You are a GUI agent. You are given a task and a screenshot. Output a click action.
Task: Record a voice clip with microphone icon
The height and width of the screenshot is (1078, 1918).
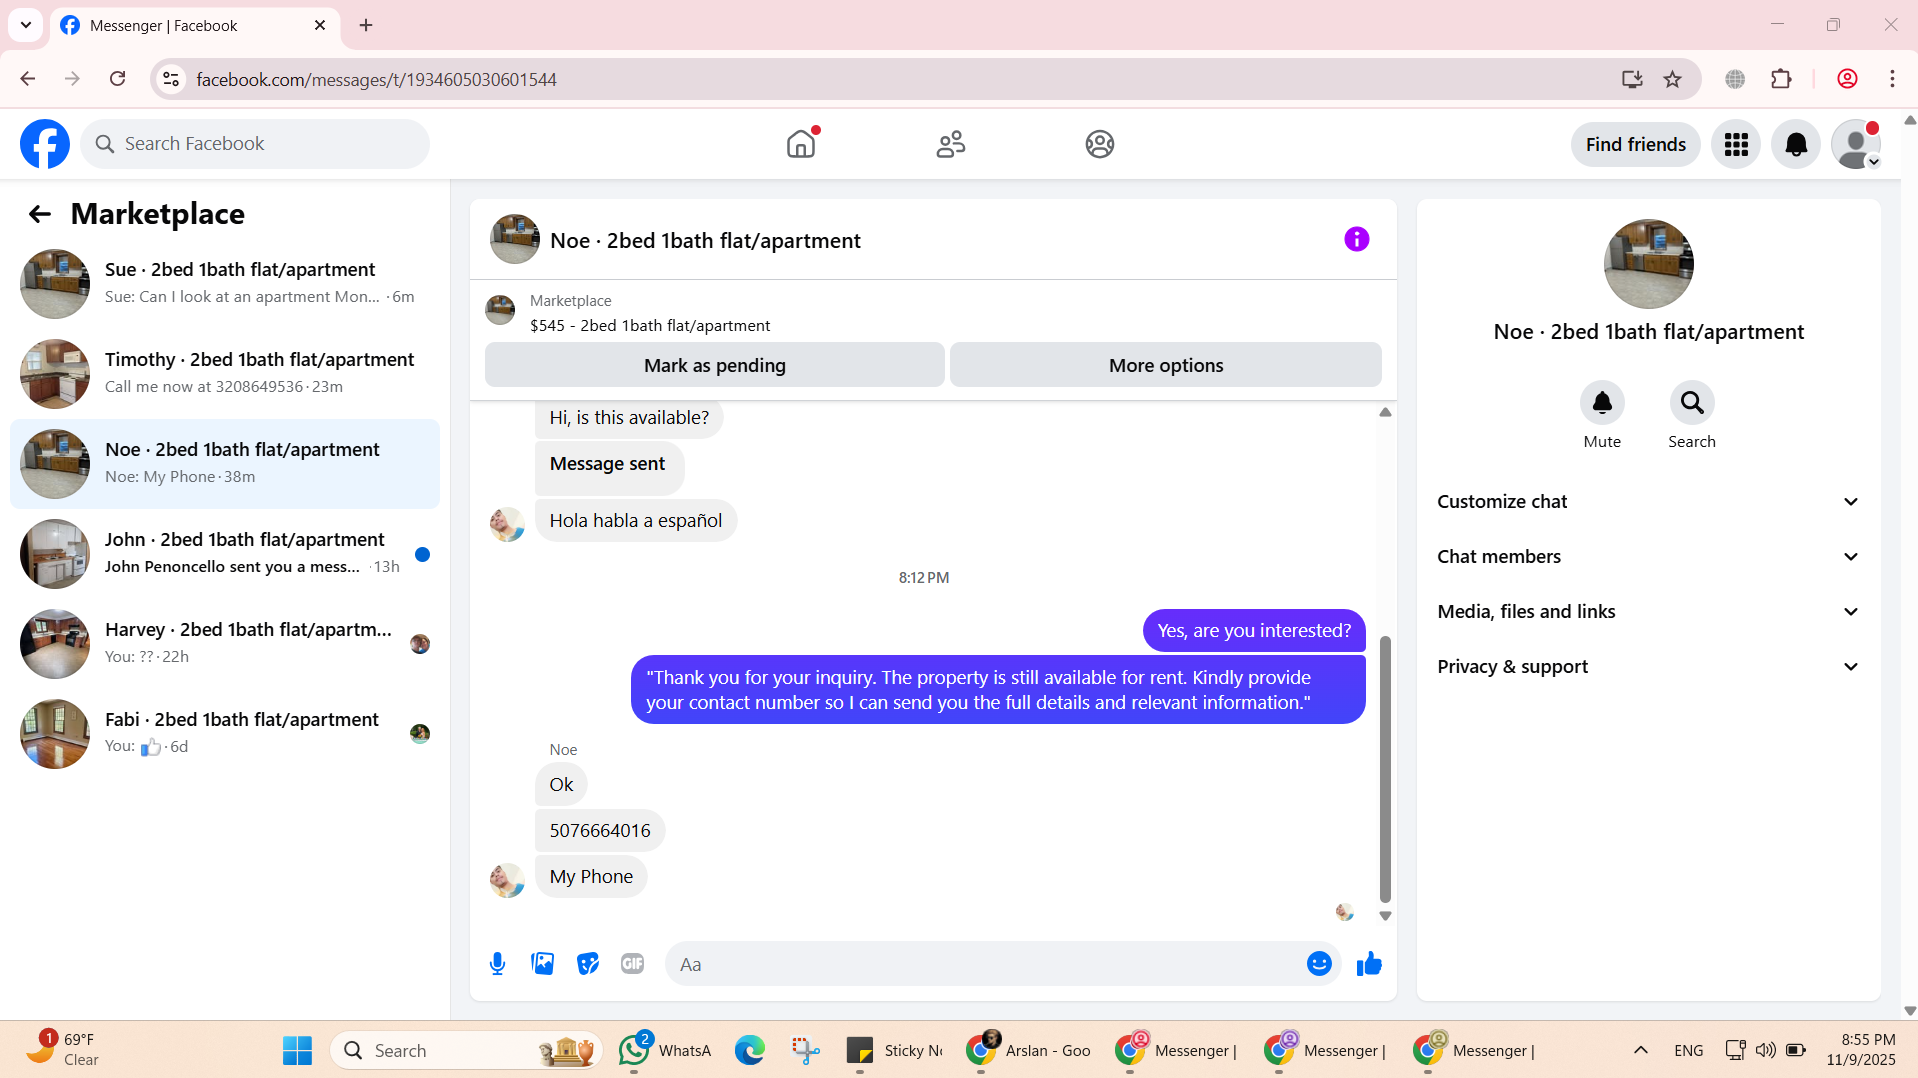(497, 964)
